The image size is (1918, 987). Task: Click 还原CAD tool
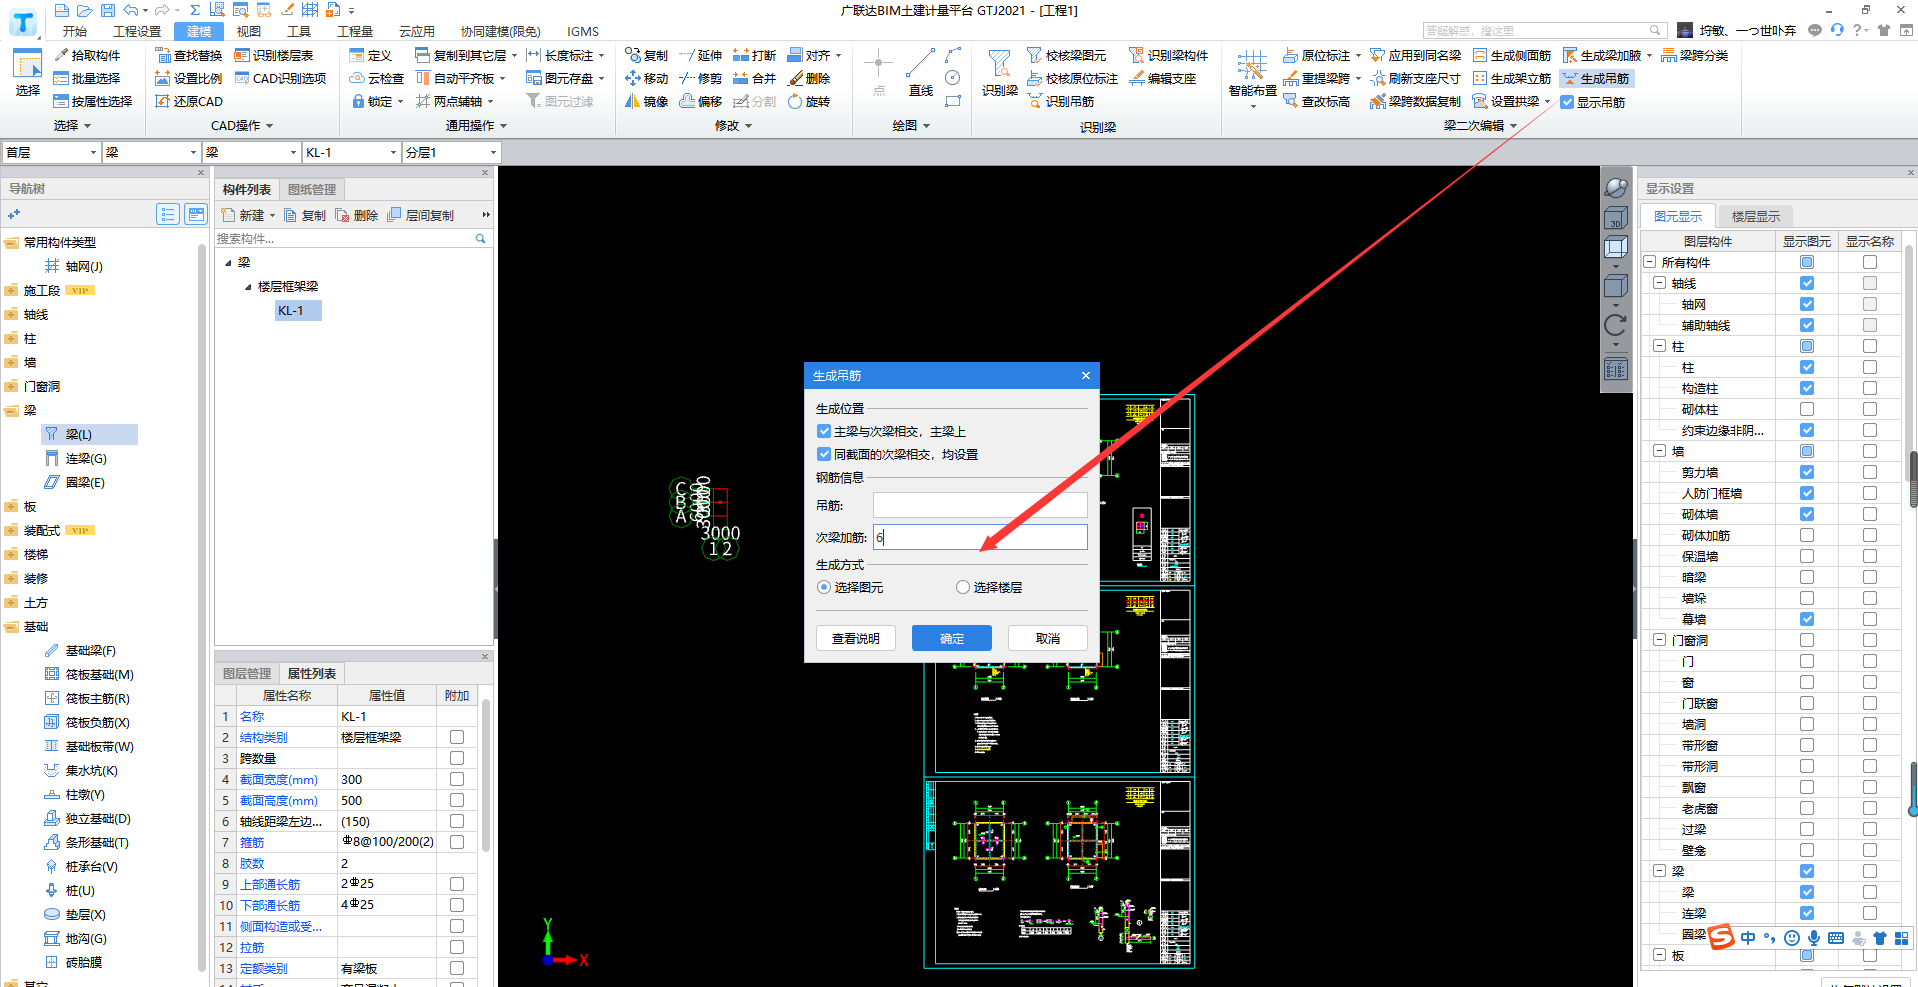189,101
